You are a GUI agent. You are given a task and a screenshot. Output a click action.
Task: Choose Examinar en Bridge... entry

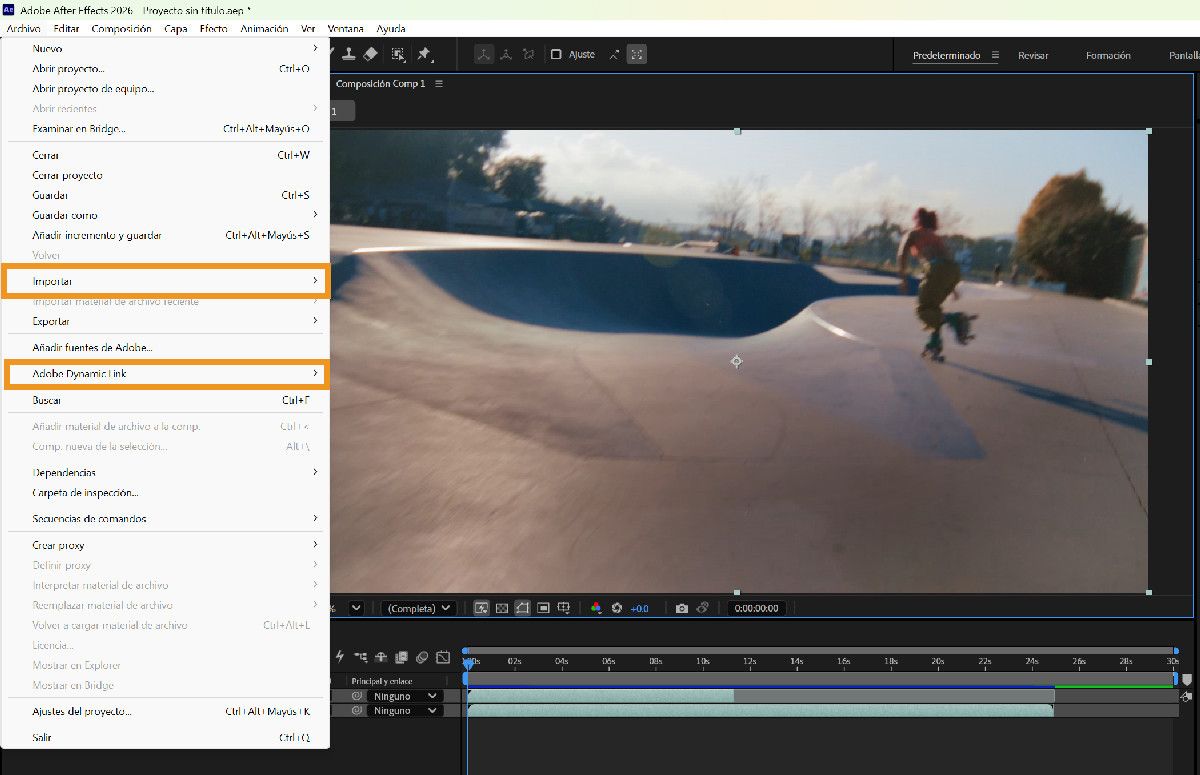166,129
